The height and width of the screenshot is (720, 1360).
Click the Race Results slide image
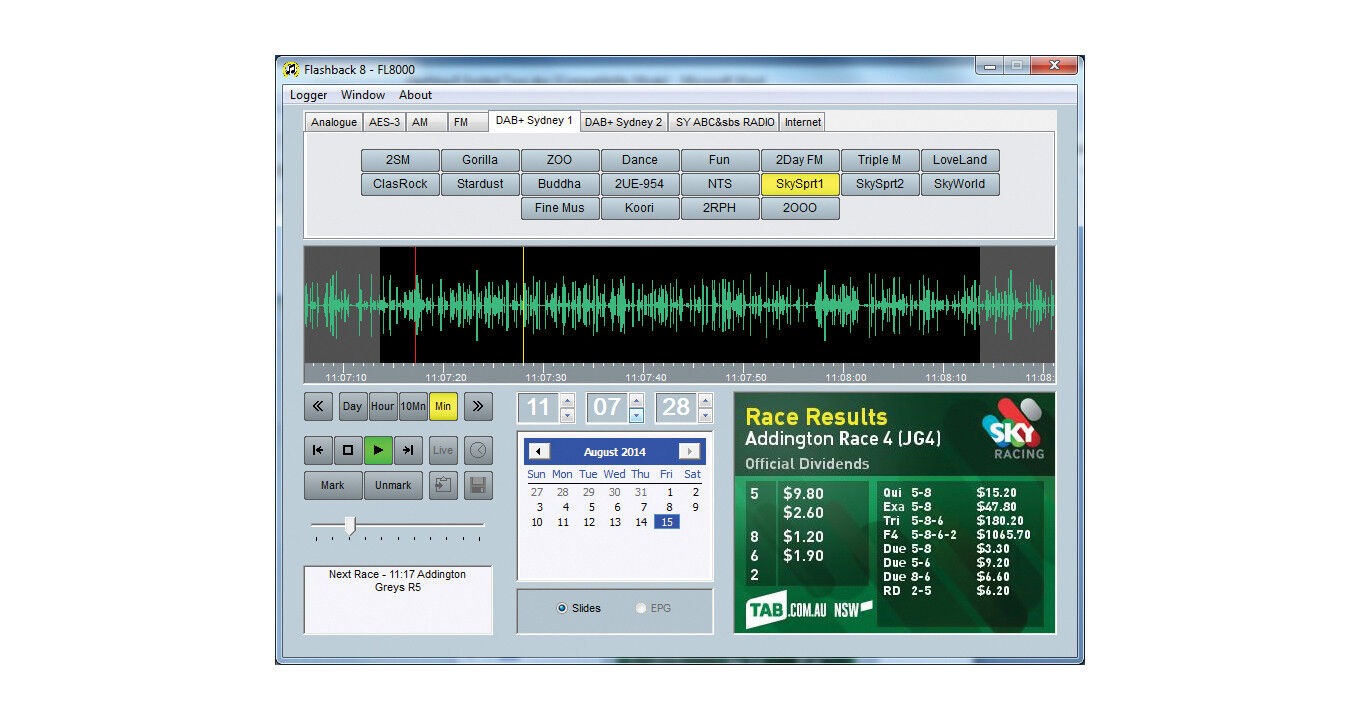tap(894, 512)
